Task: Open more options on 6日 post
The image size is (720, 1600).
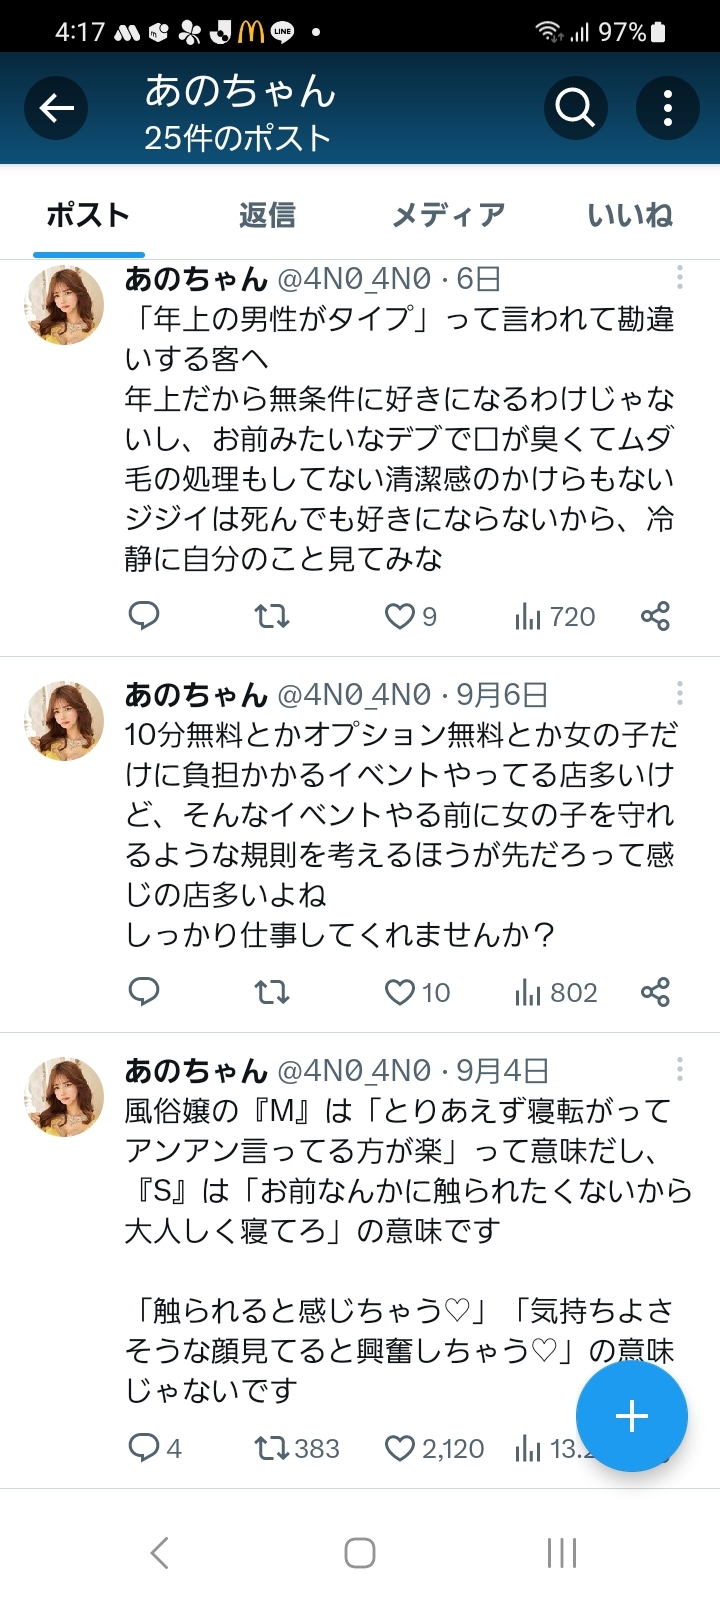Action: click(679, 277)
